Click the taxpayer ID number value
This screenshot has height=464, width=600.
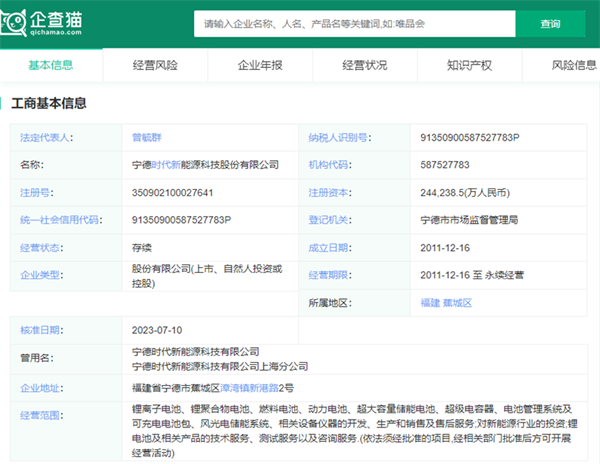pos(470,137)
